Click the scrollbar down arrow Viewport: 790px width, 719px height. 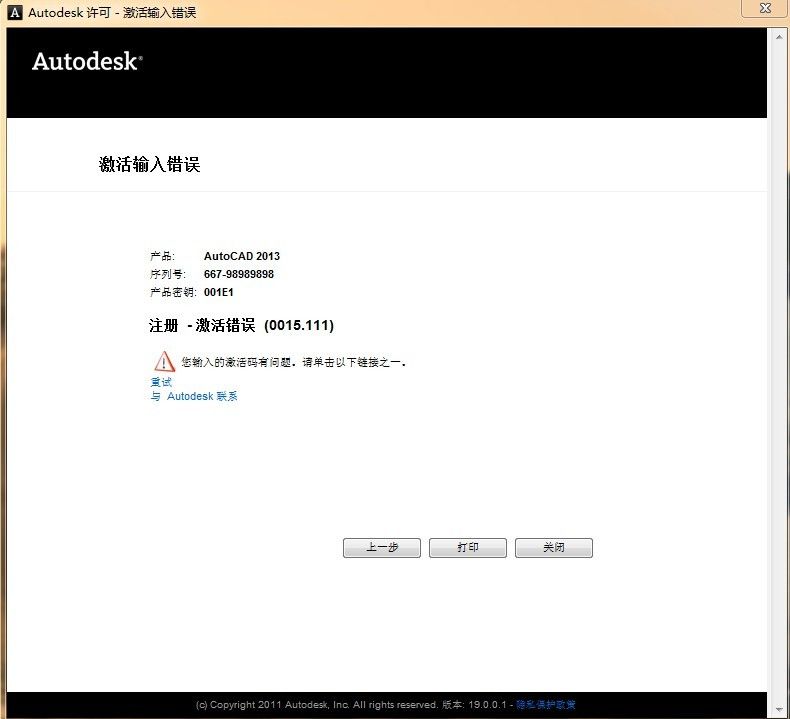pyautogui.click(x=779, y=710)
